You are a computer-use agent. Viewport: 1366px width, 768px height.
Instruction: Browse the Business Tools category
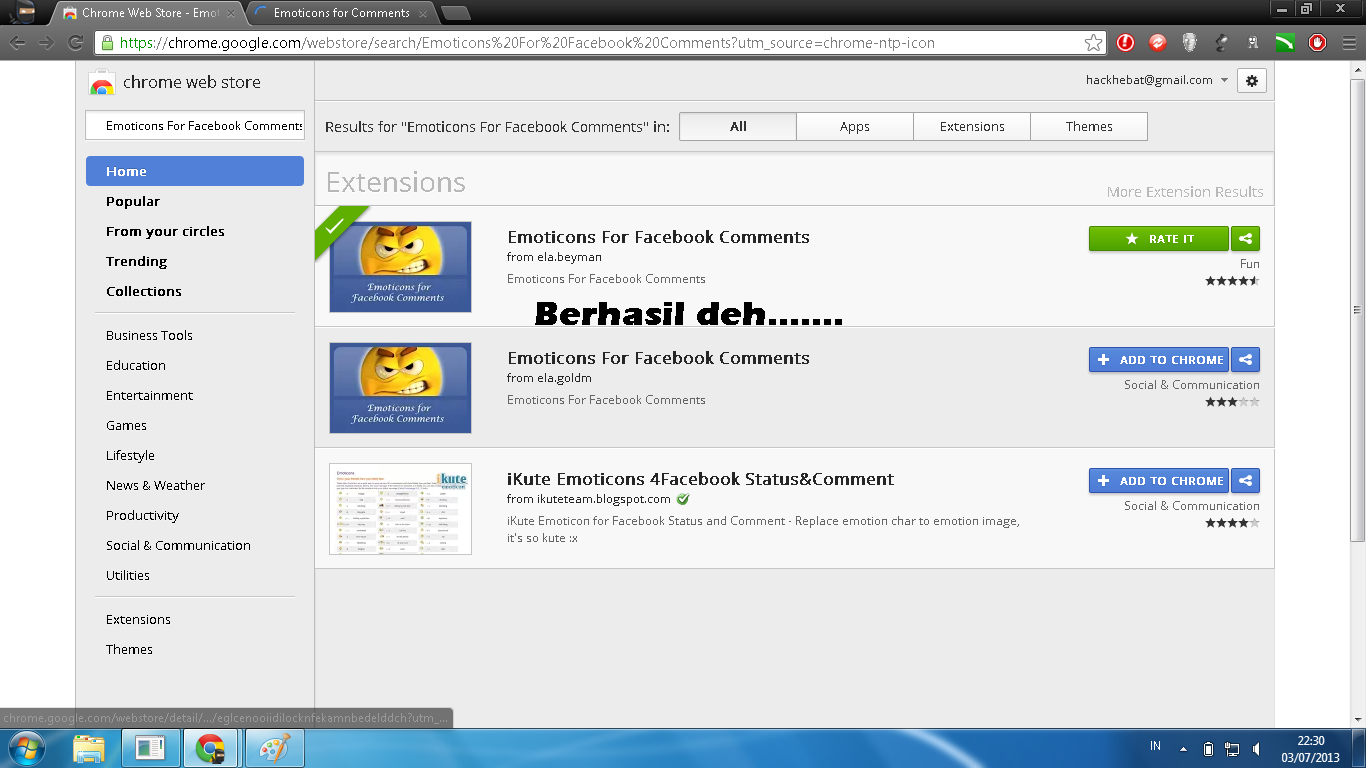[149, 335]
